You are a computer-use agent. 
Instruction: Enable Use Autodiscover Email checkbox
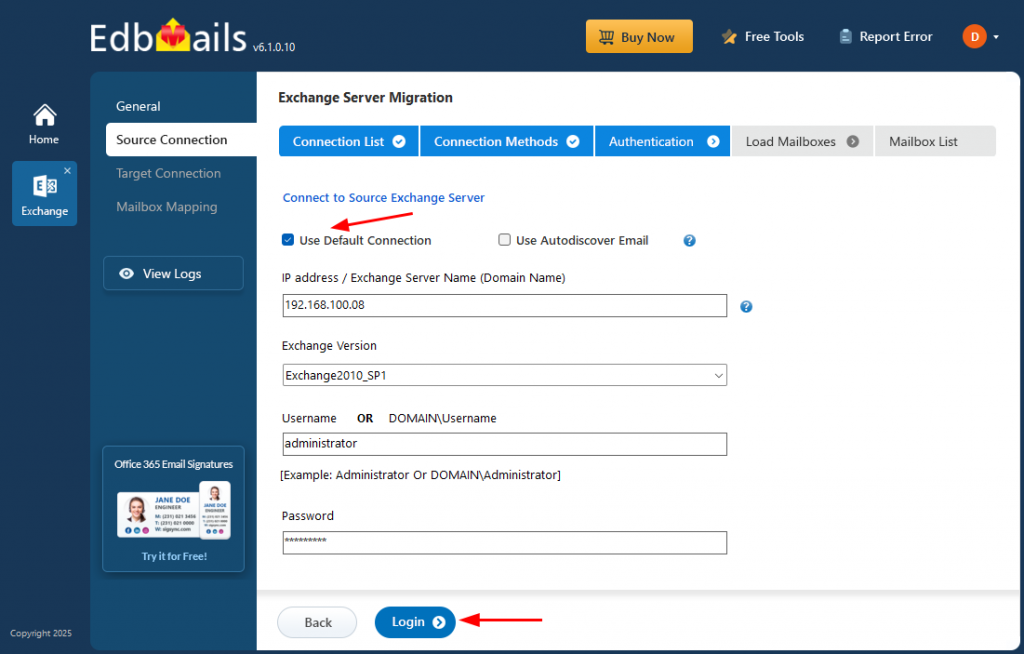coord(504,240)
